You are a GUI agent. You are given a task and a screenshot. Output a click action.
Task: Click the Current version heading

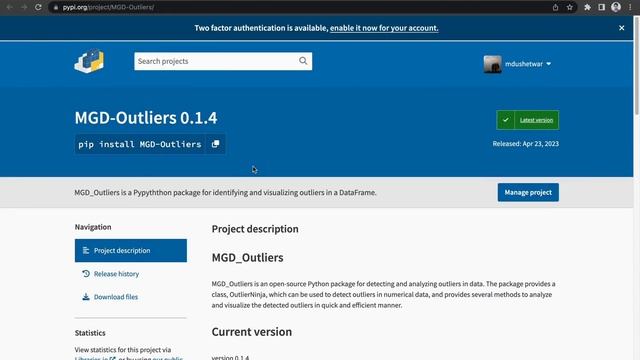252,332
